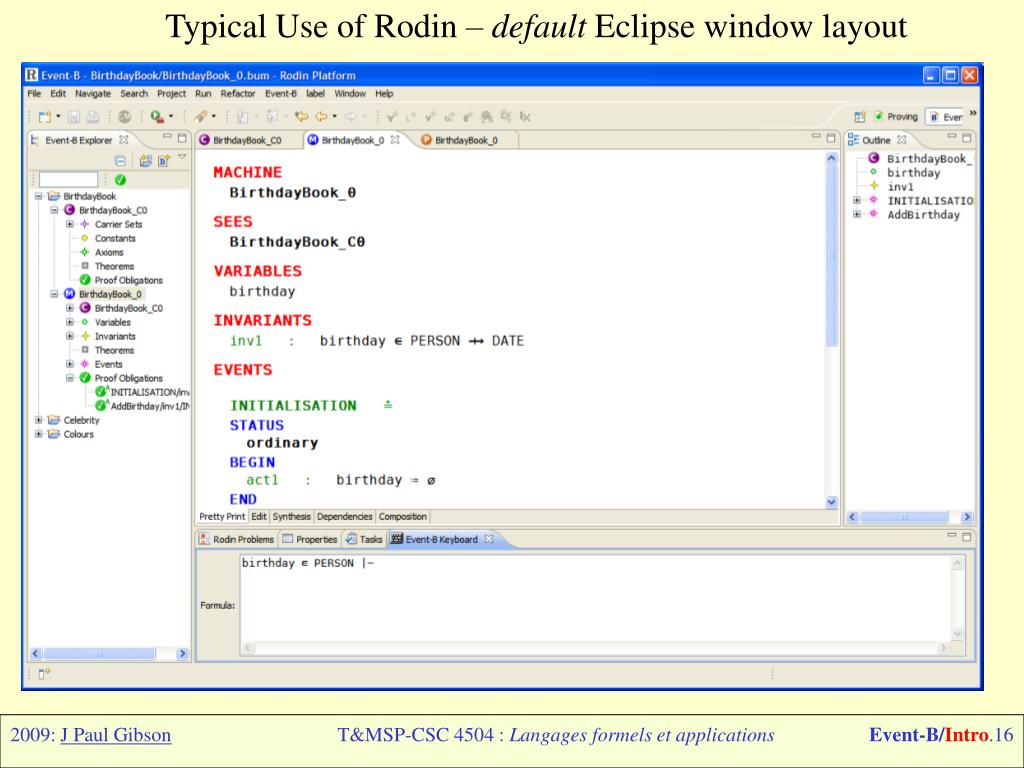
Task: Minimize the Outline view
Action: coord(952,136)
